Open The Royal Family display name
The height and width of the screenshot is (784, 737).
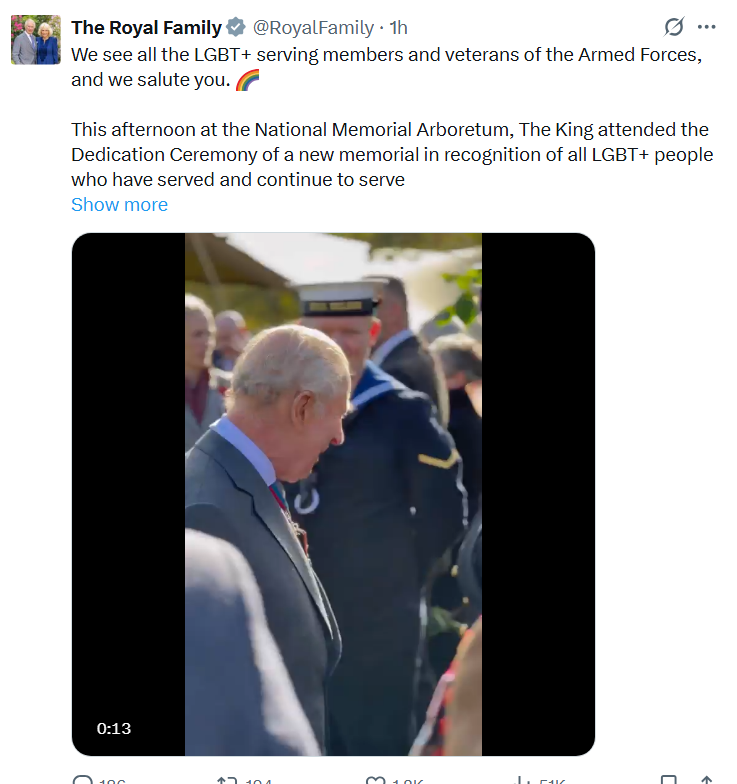(146, 28)
